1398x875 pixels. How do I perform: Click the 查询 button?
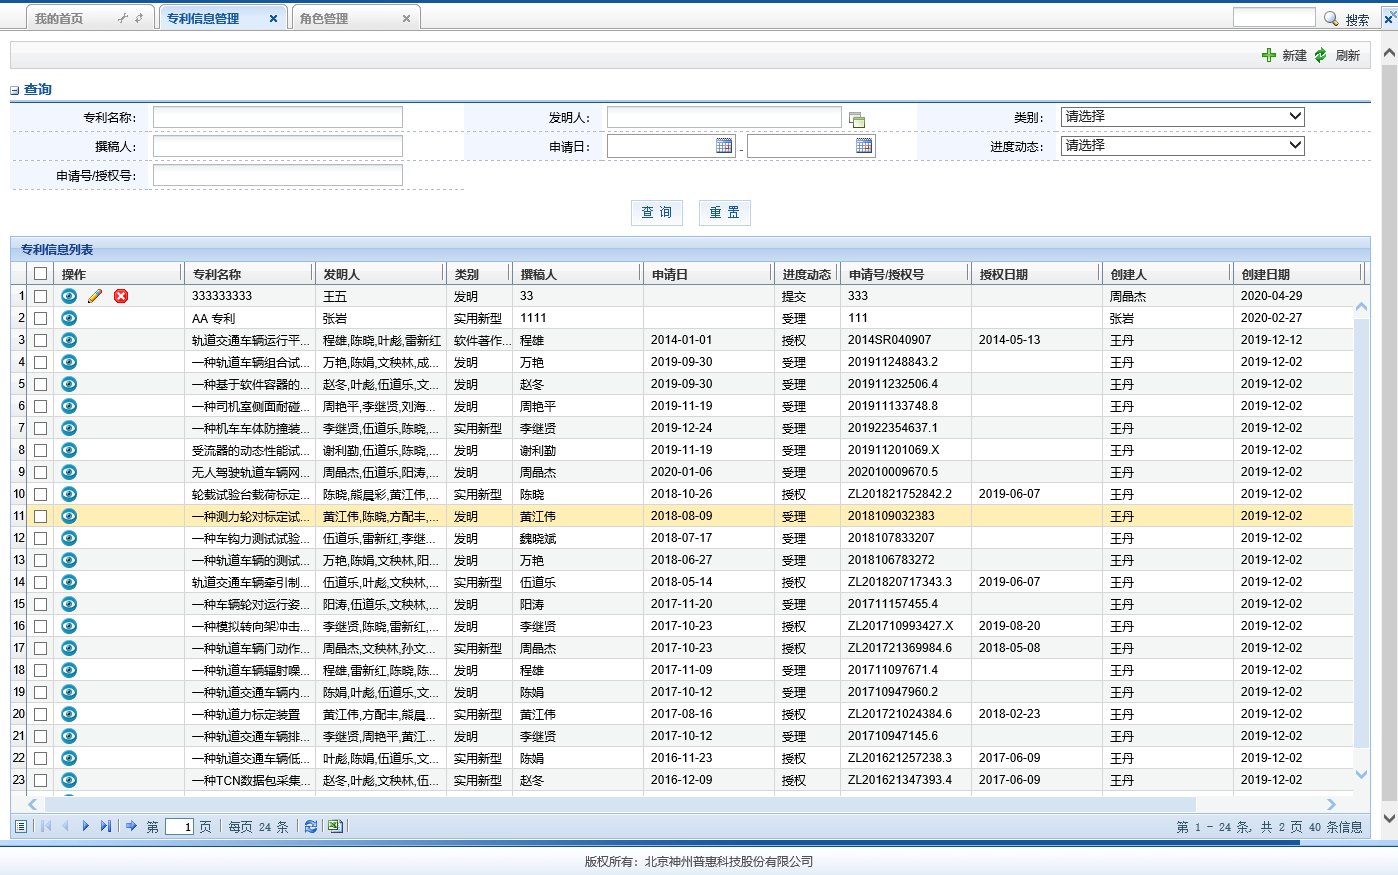(657, 212)
